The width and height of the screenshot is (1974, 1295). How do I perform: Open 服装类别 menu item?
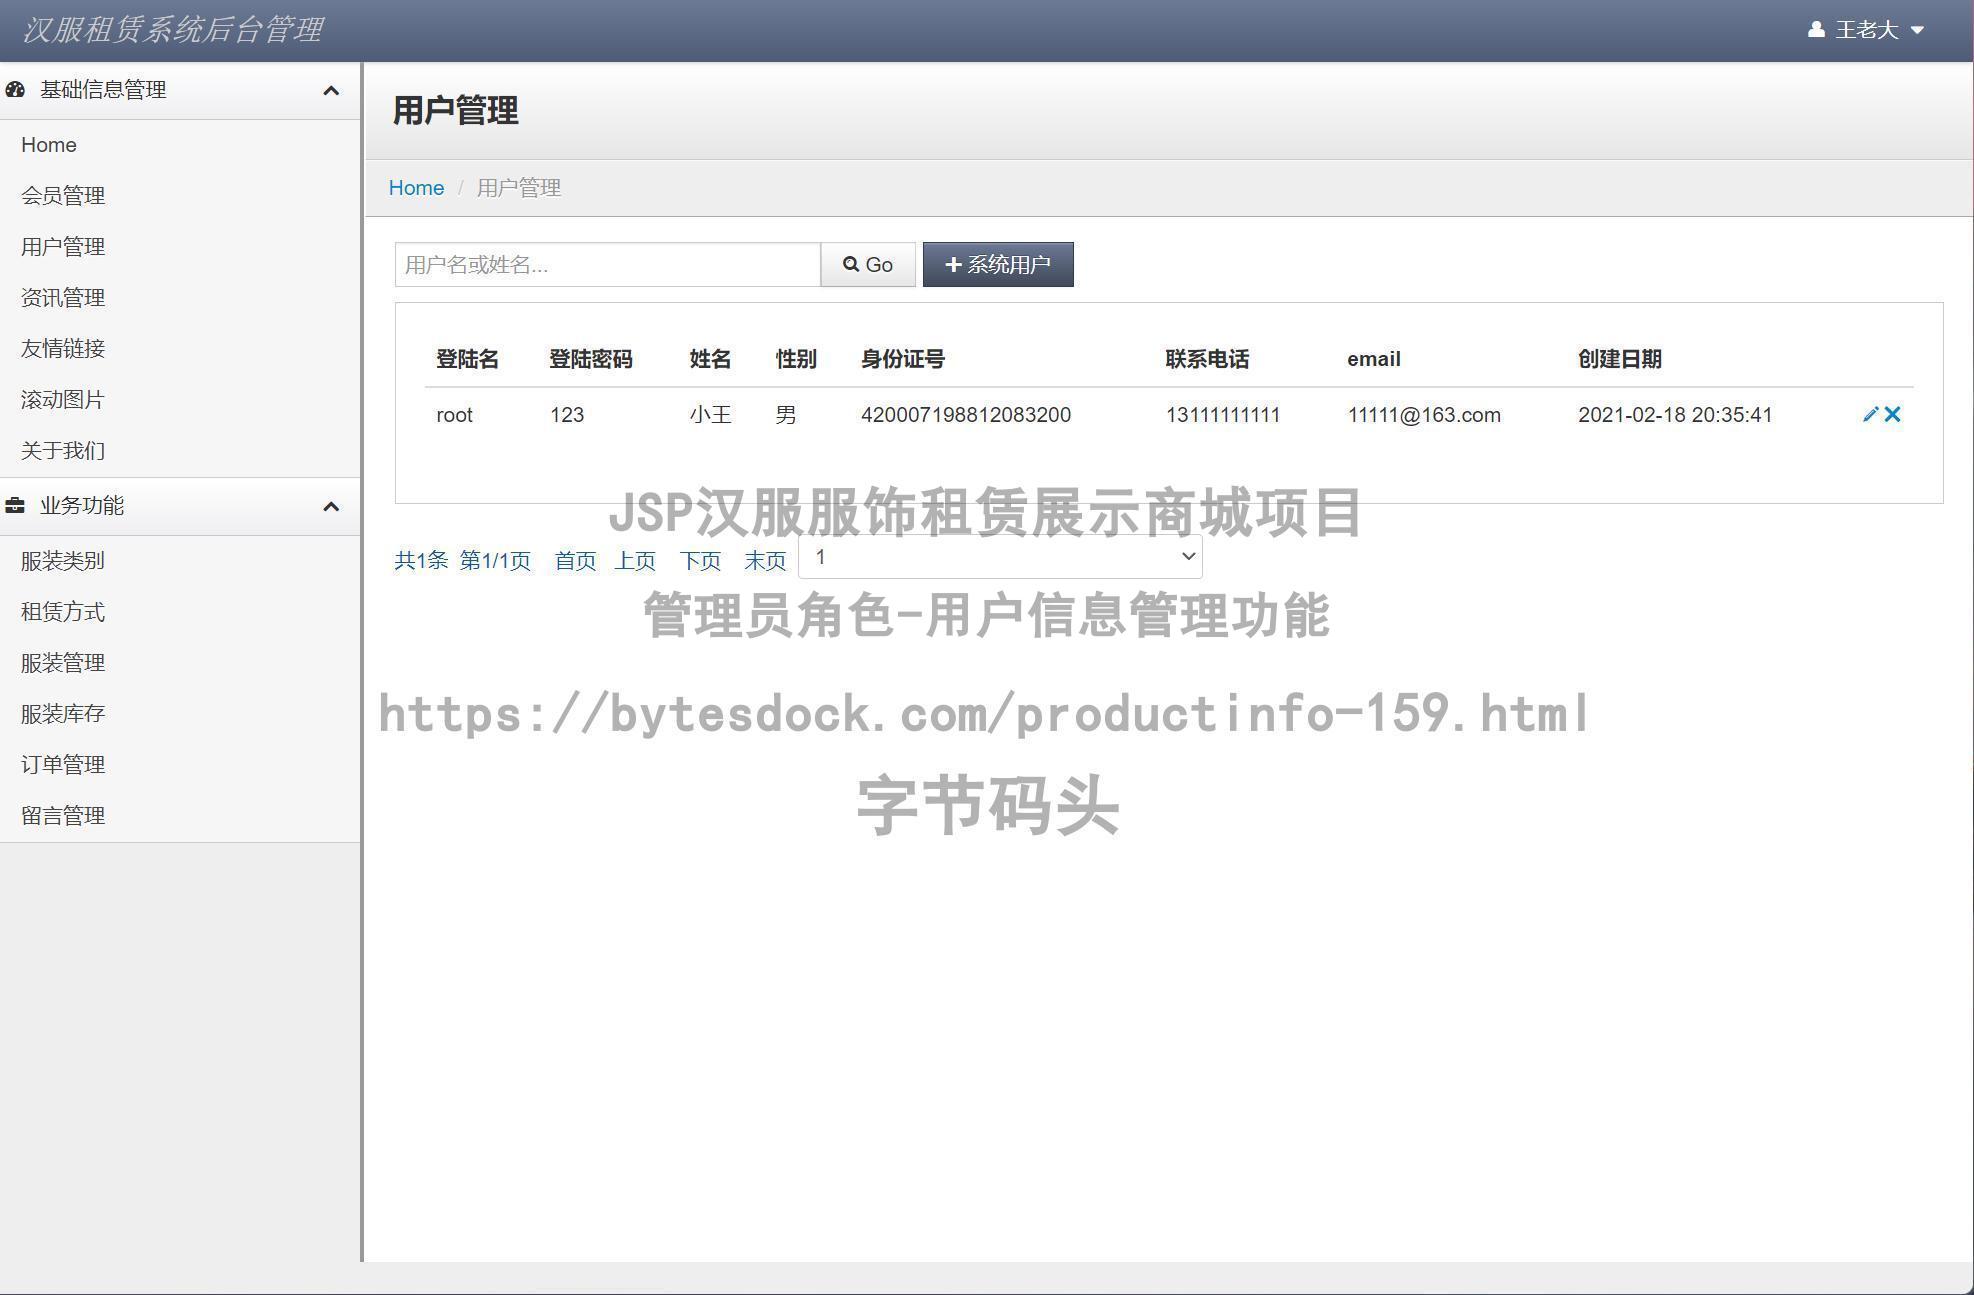tap(63, 561)
